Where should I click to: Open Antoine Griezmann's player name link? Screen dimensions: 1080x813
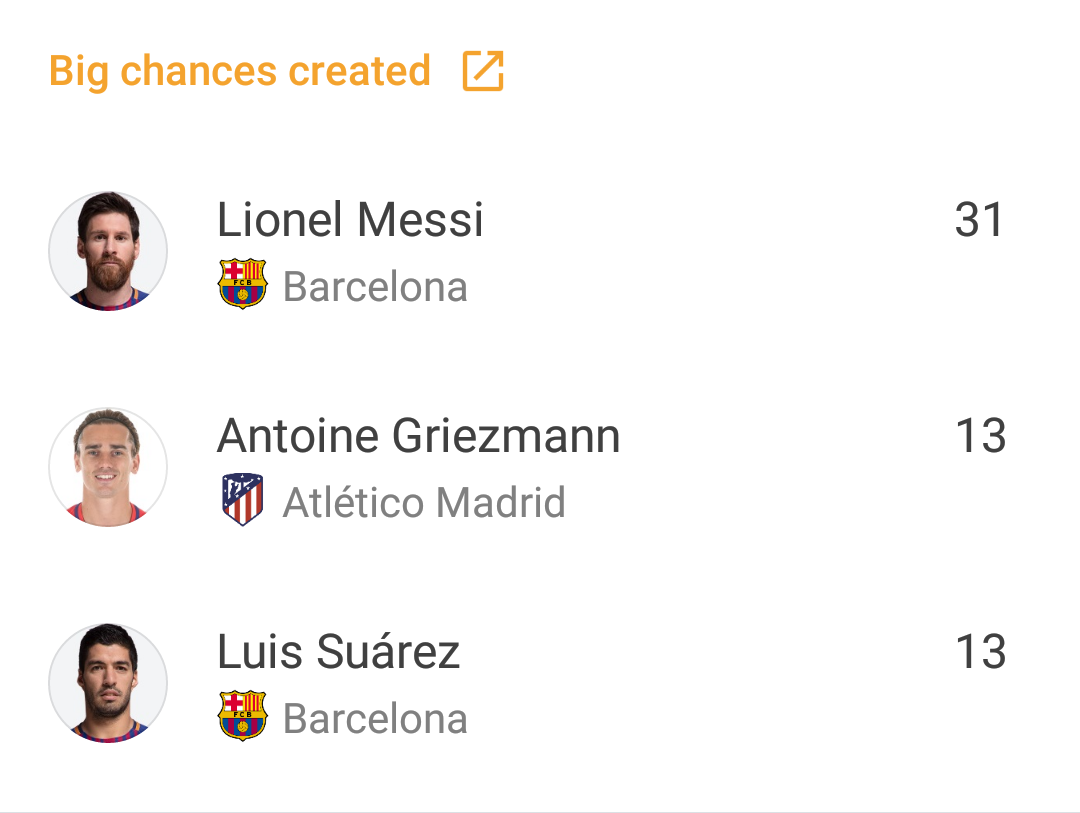pyautogui.click(x=419, y=436)
